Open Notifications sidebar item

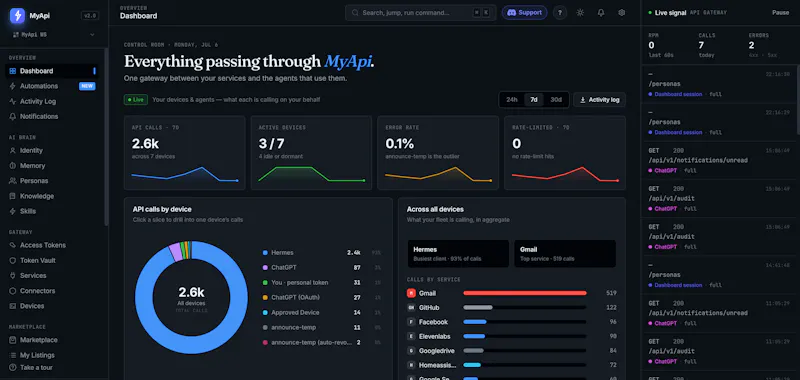[x=51, y=116]
